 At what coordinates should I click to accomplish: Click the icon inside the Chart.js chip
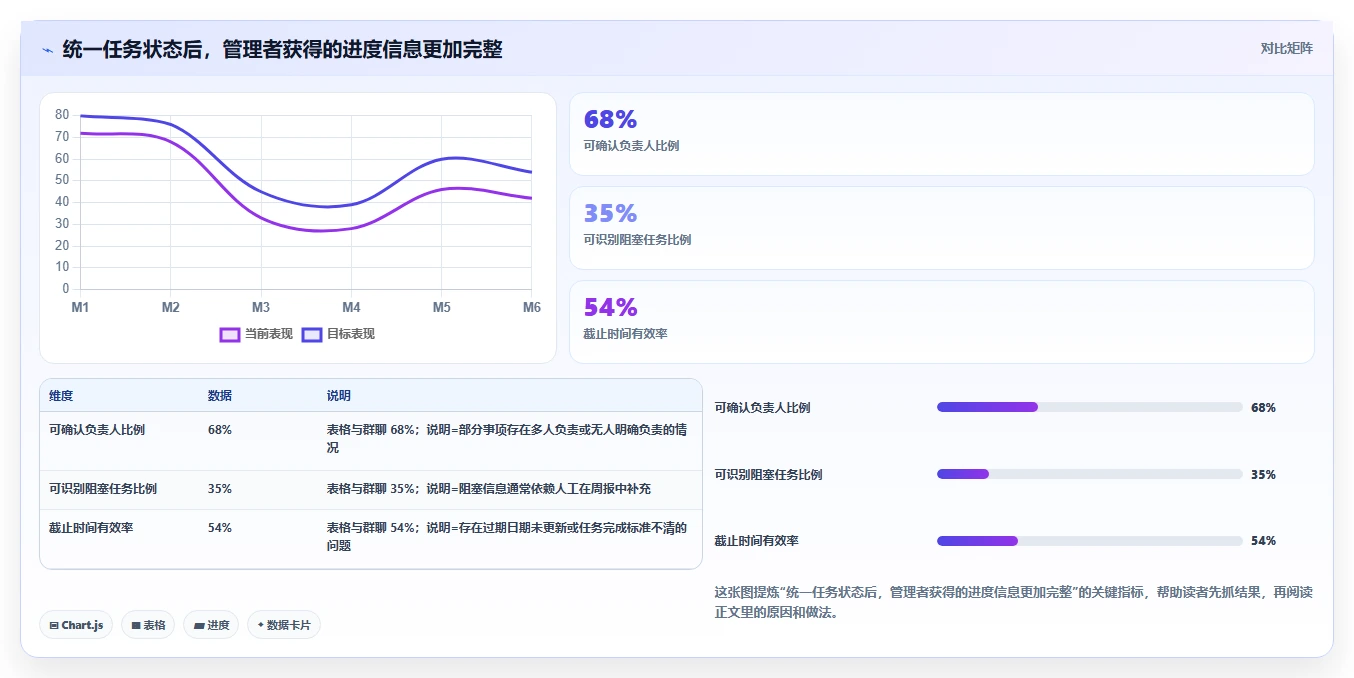click(x=54, y=626)
